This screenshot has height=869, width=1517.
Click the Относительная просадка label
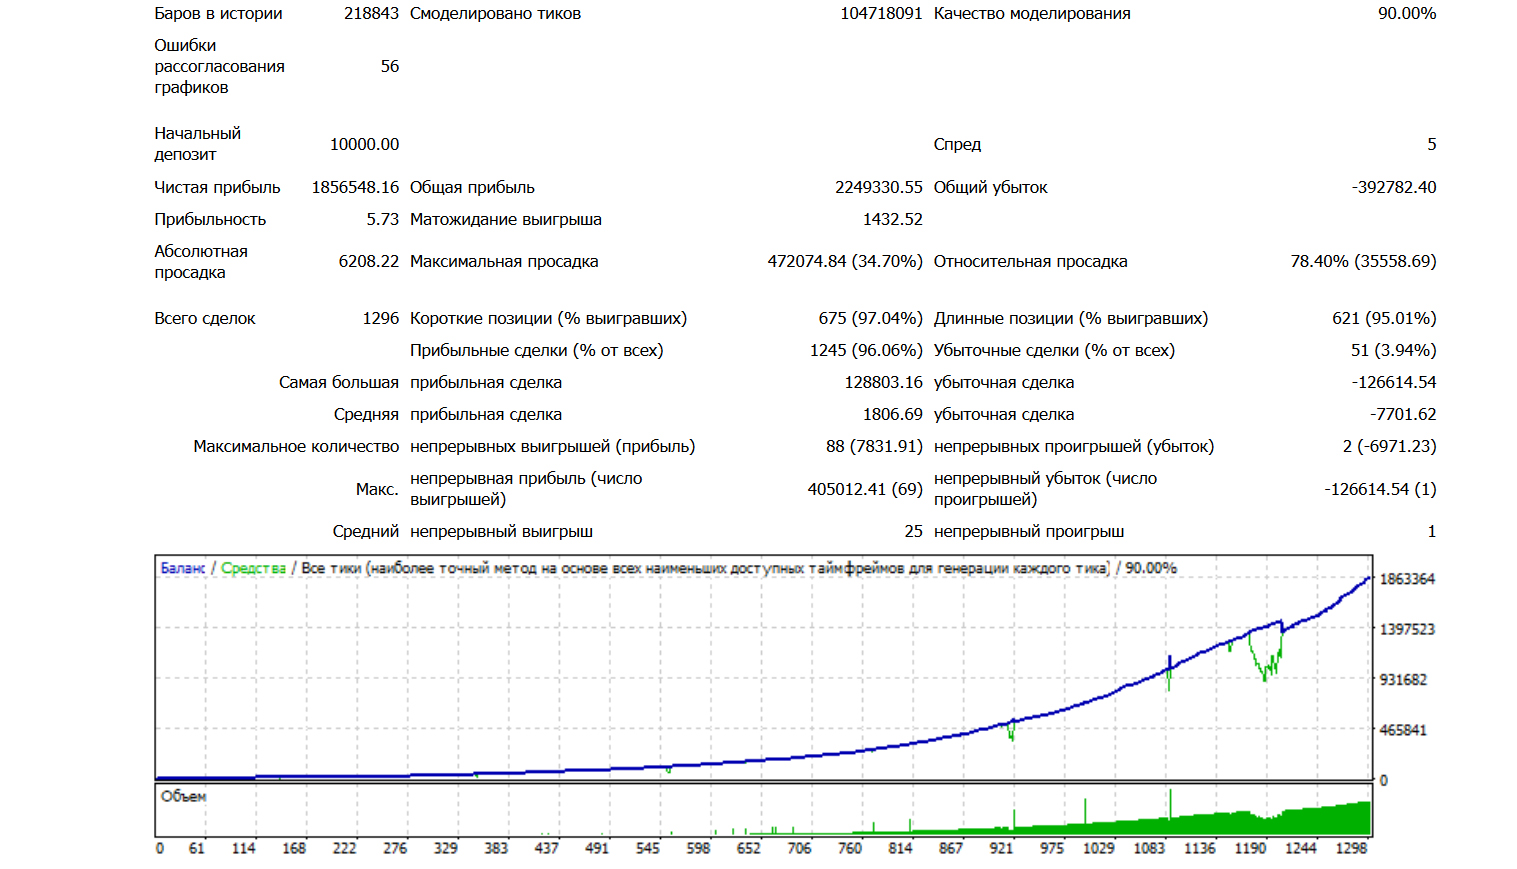coord(1030,261)
